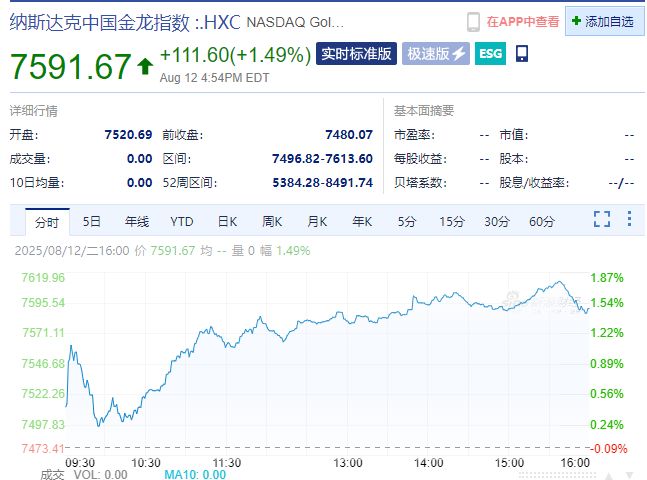Select the 5日 chart tab

92,222
